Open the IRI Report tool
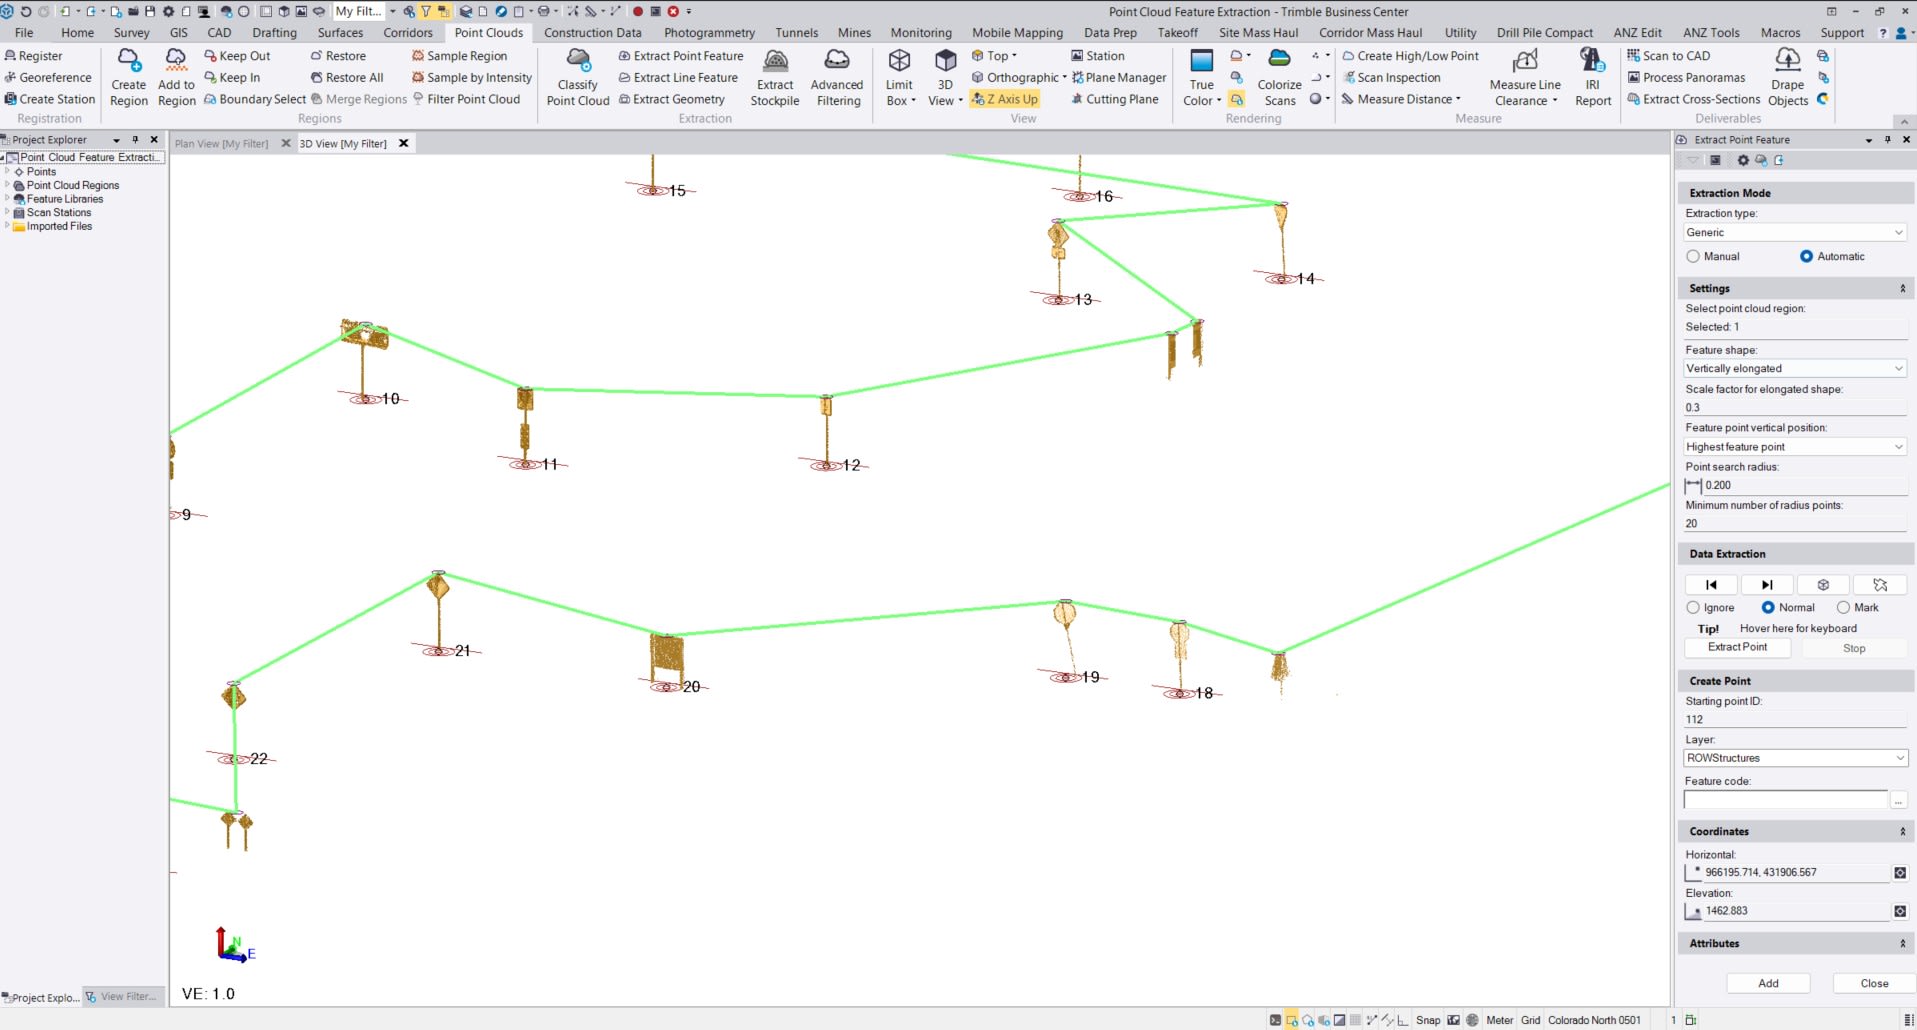This screenshot has height=1030, width=1917. click(x=1592, y=77)
